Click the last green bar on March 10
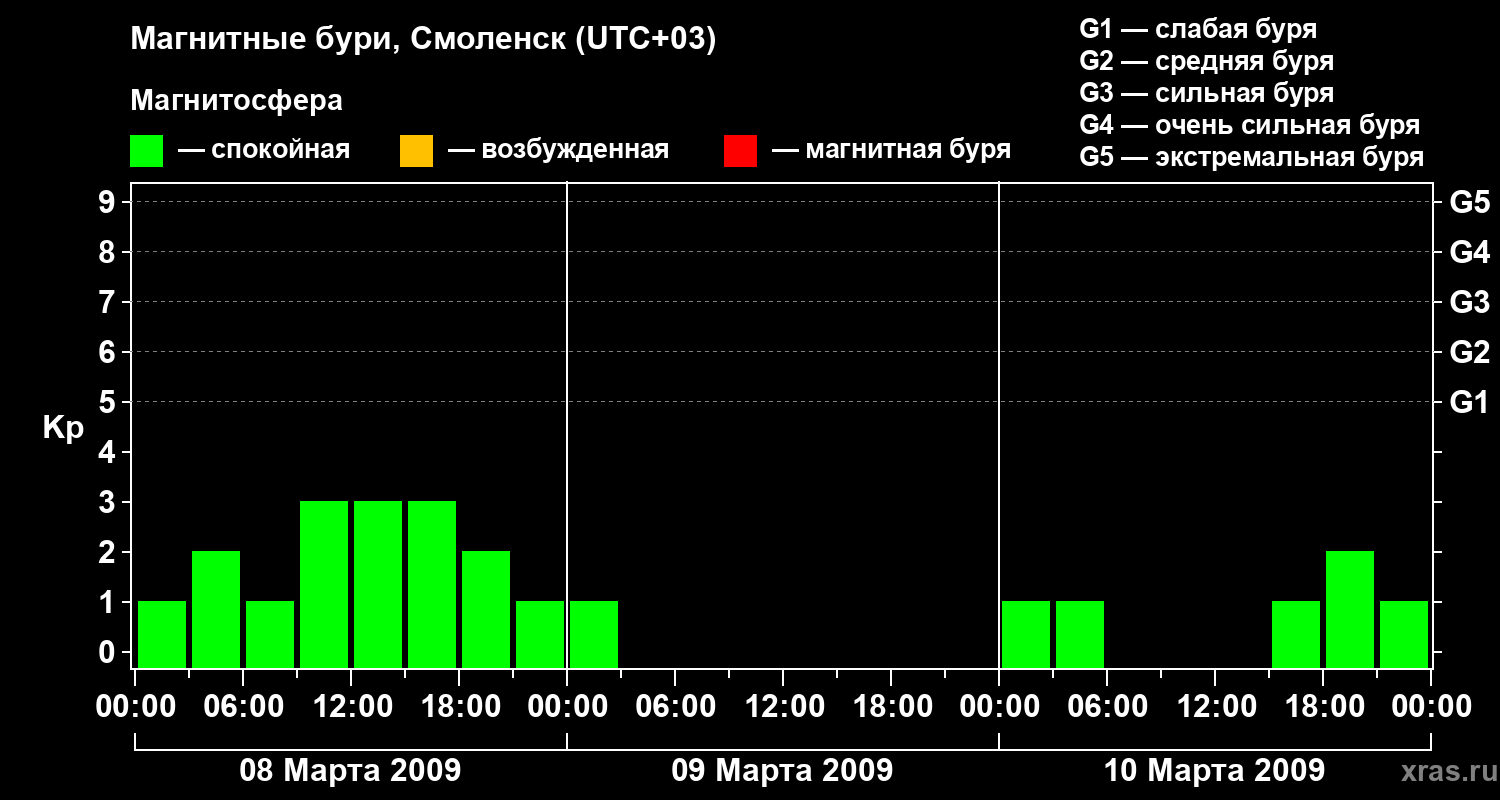The image size is (1500, 800). (x=1404, y=634)
